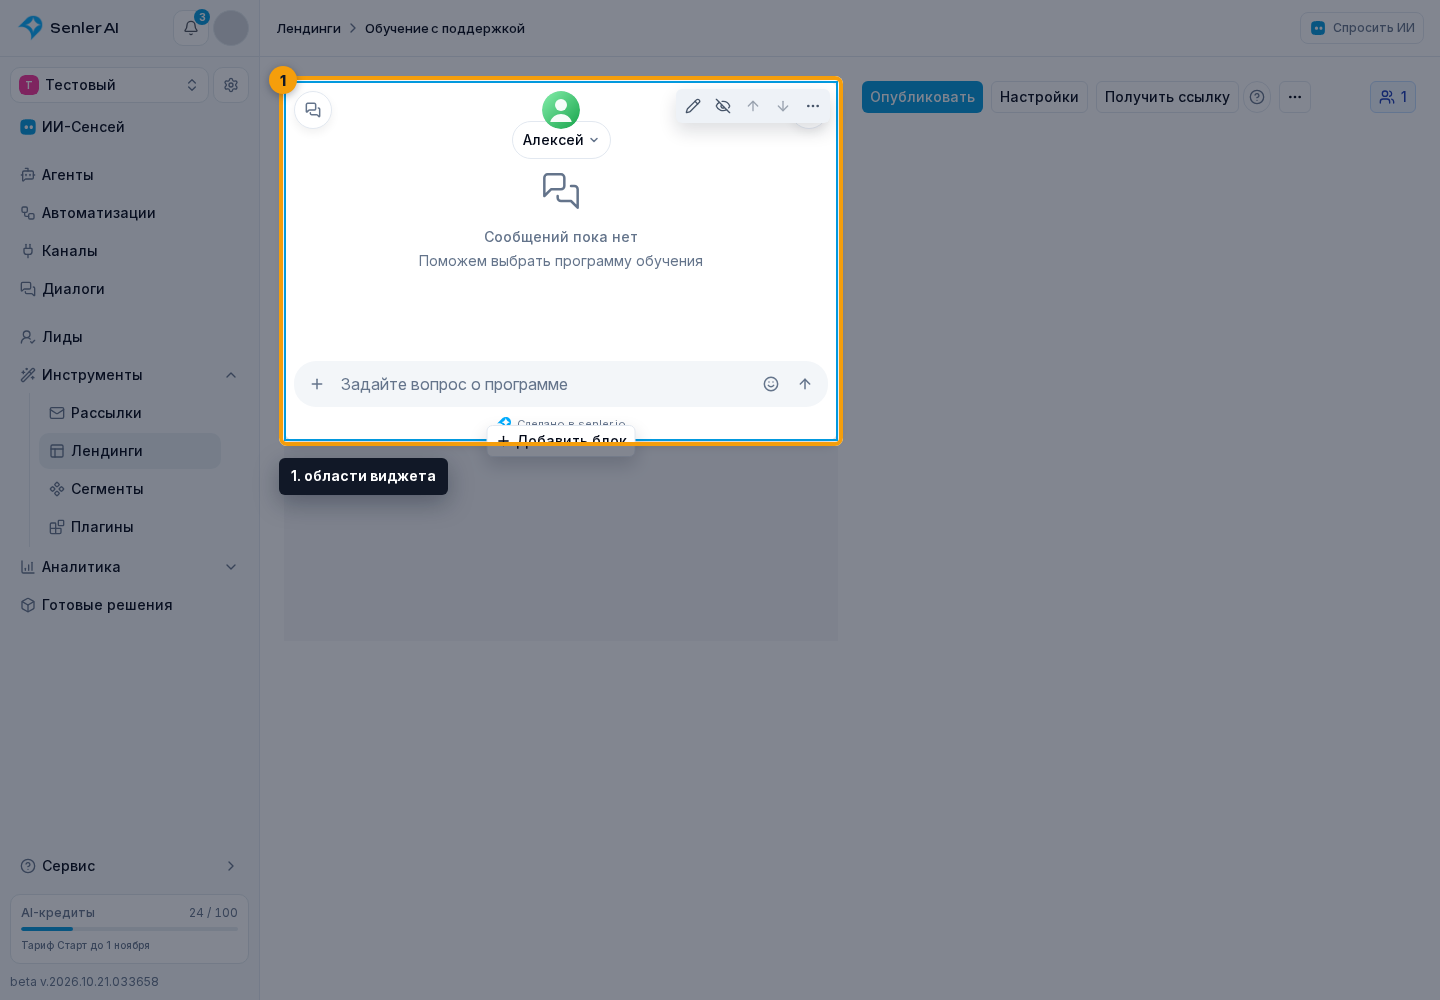Open Плагины under Инструменты
Image resolution: width=1440 pixels, height=1000 pixels.
(130, 527)
